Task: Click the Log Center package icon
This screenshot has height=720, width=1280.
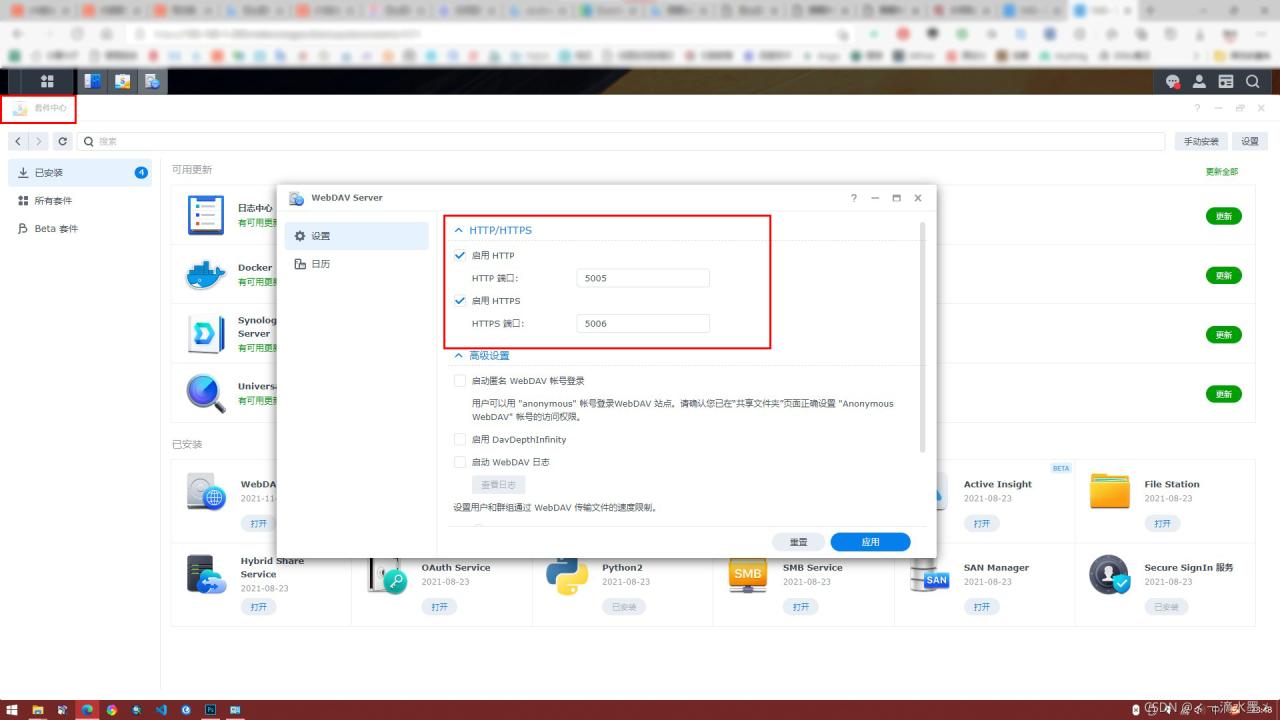Action: (206, 215)
